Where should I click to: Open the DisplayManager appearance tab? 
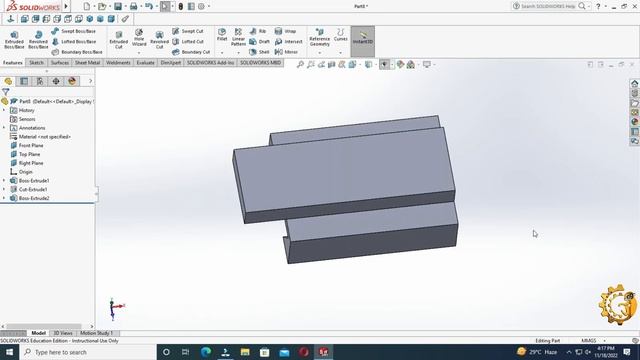(x=72, y=81)
